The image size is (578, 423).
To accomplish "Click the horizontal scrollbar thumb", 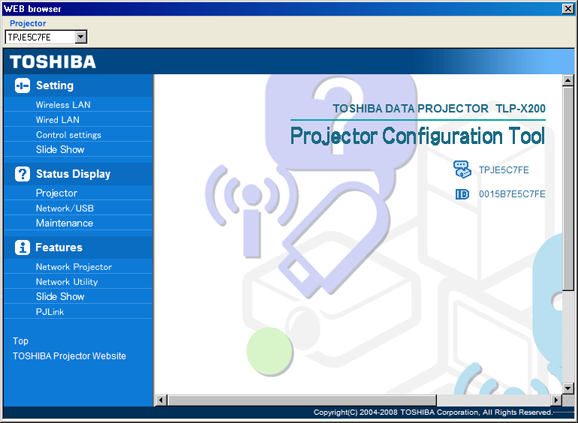I will click(302, 400).
